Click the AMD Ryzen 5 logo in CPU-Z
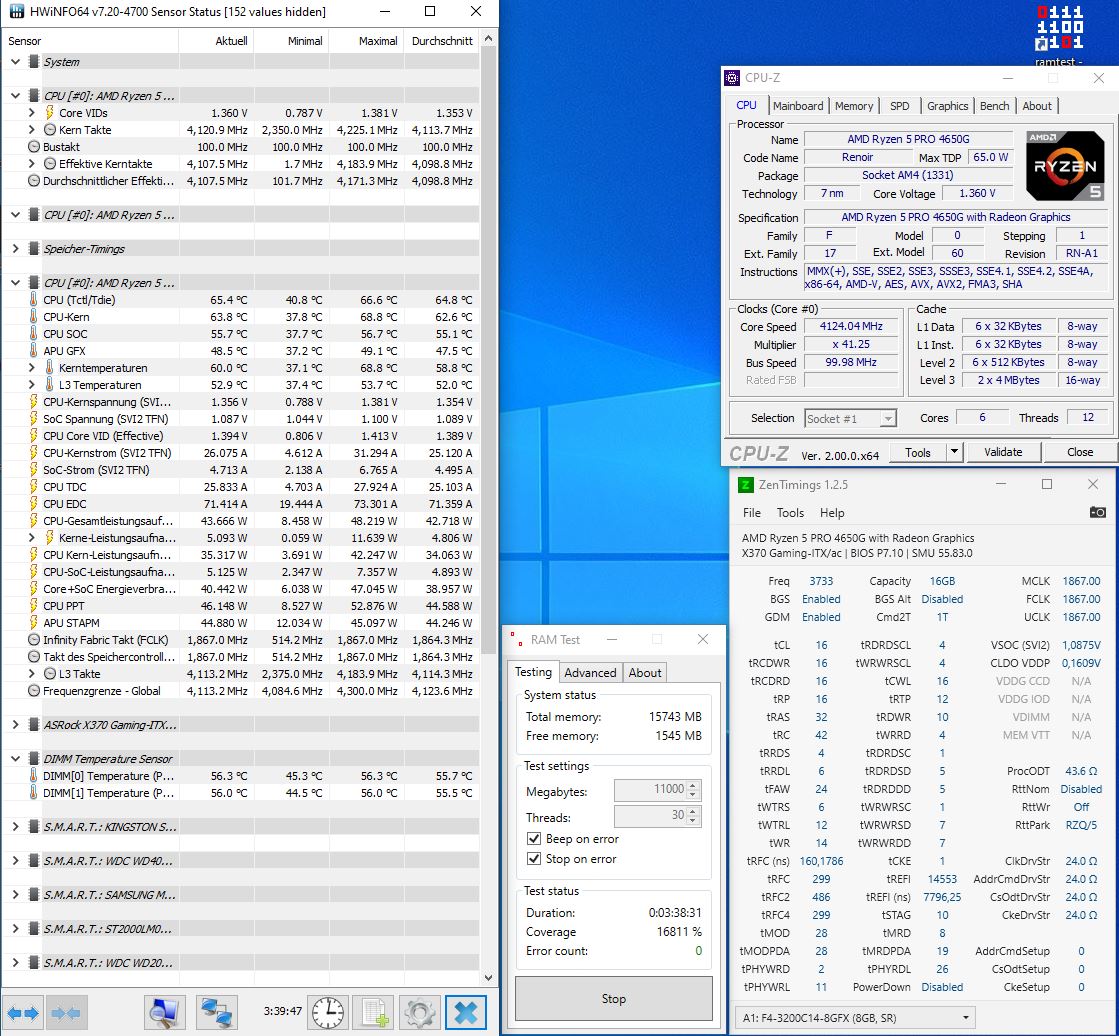Image resolution: width=1119 pixels, height=1036 pixels. coord(1063,163)
